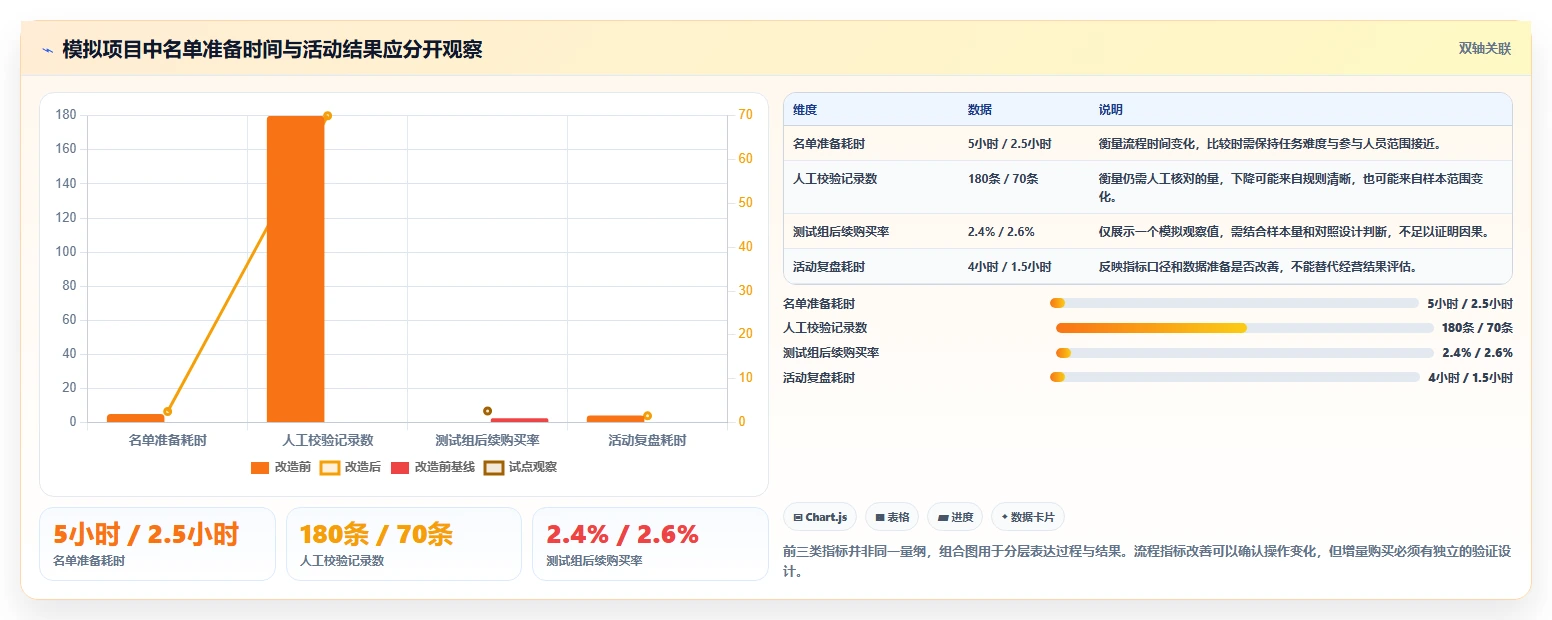Screen dimensions: 1552x620
Task: Click x-axis label 测试组后续购买率
Action: 487,440
